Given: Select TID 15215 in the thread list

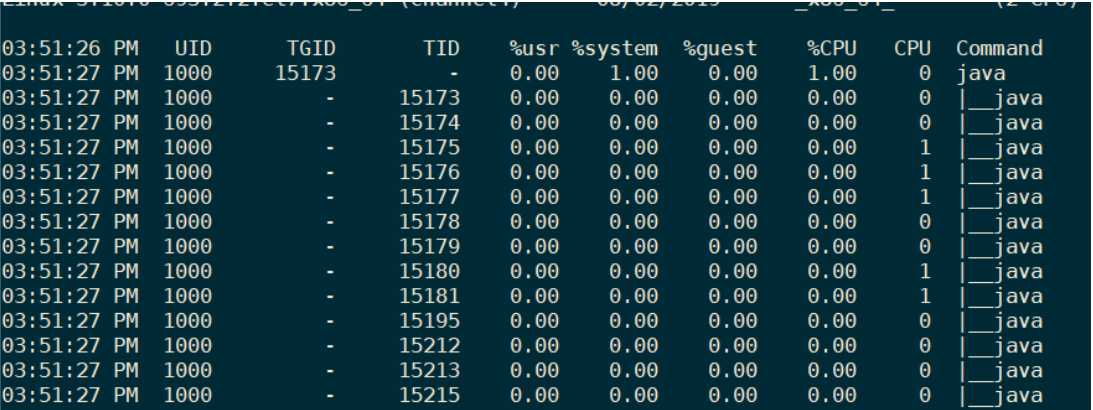Looking at the screenshot, I should click(x=429, y=395).
